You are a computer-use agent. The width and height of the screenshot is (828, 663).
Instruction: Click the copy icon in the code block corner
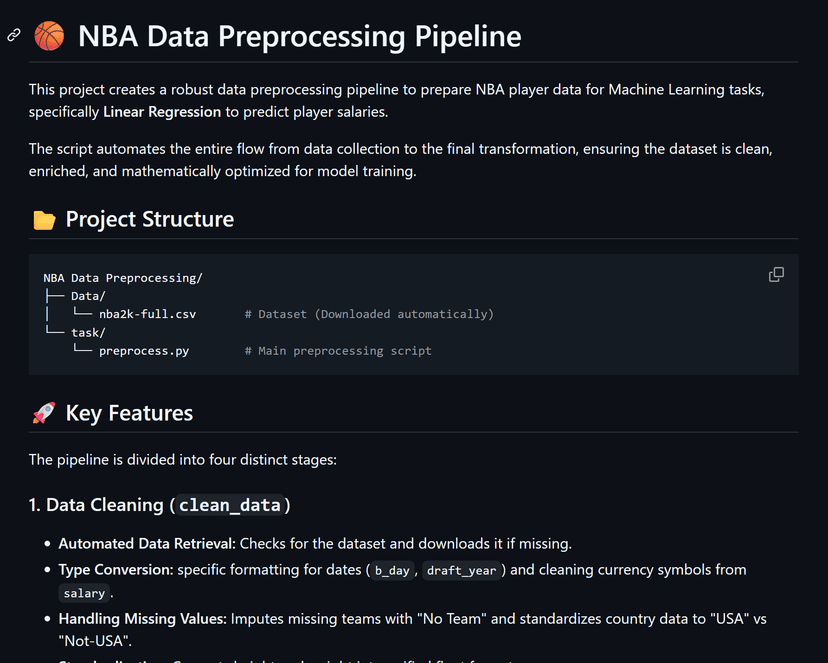pos(776,274)
